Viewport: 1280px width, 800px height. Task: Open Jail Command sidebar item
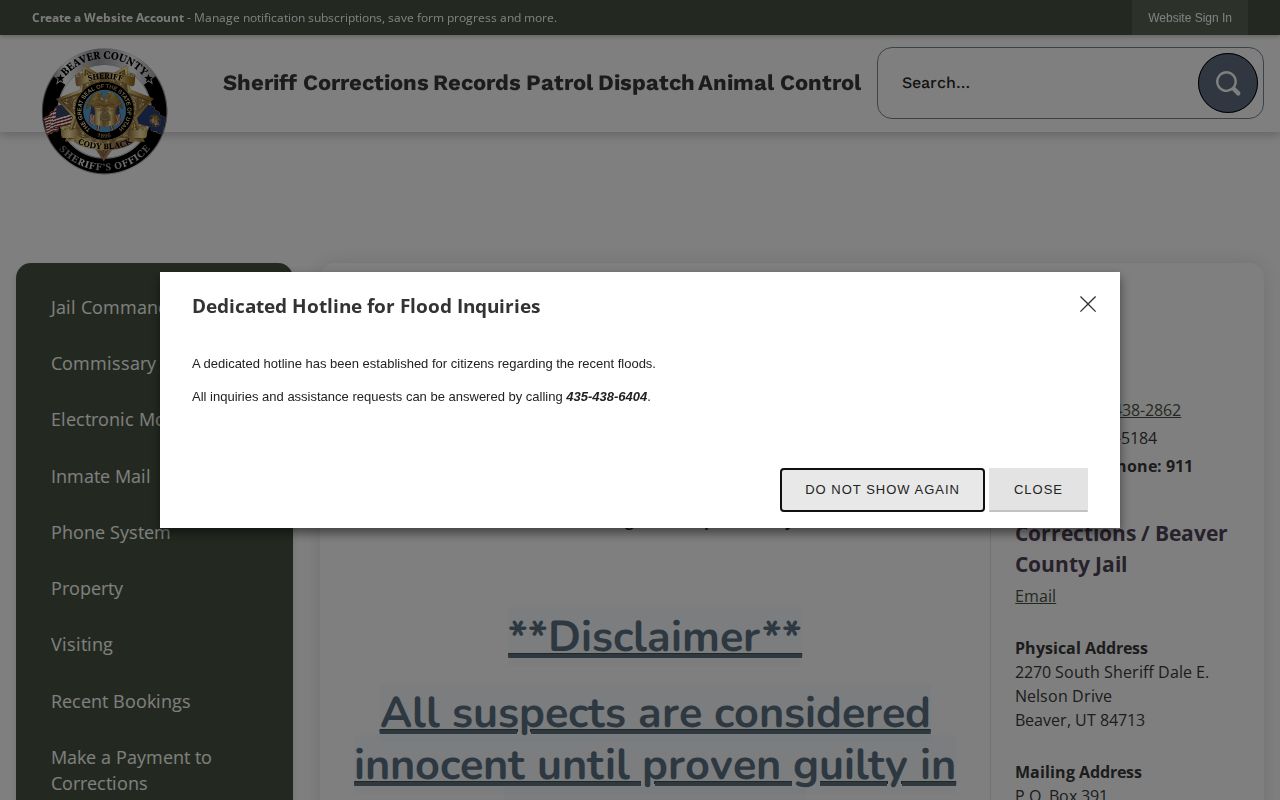[x=105, y=307]
